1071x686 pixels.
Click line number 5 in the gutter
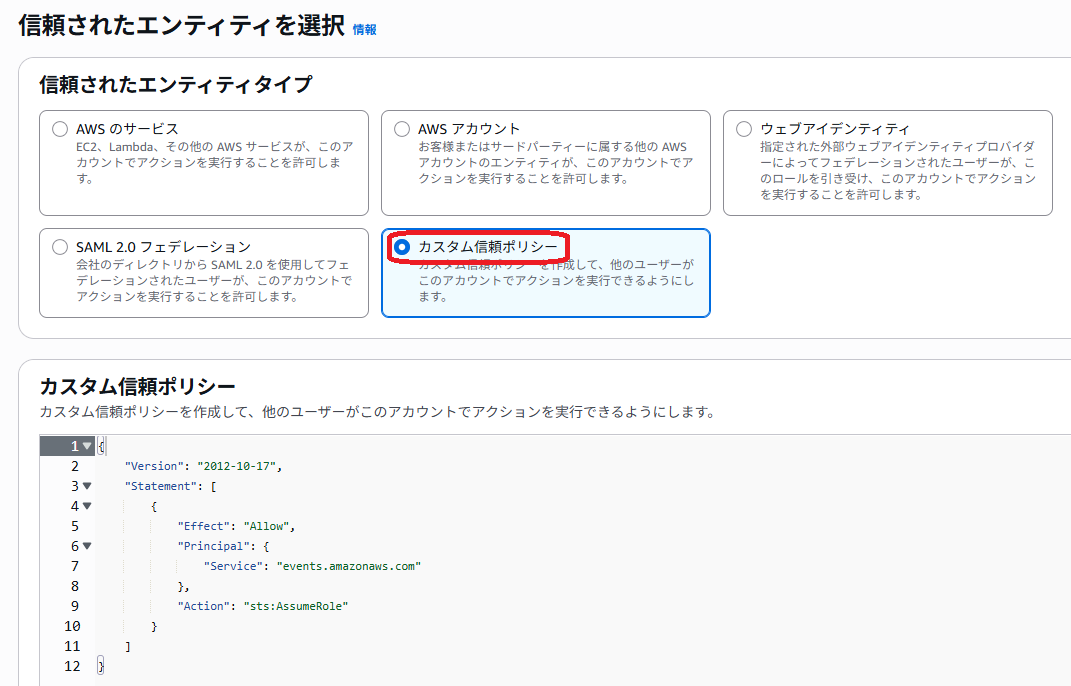point(76,525)
